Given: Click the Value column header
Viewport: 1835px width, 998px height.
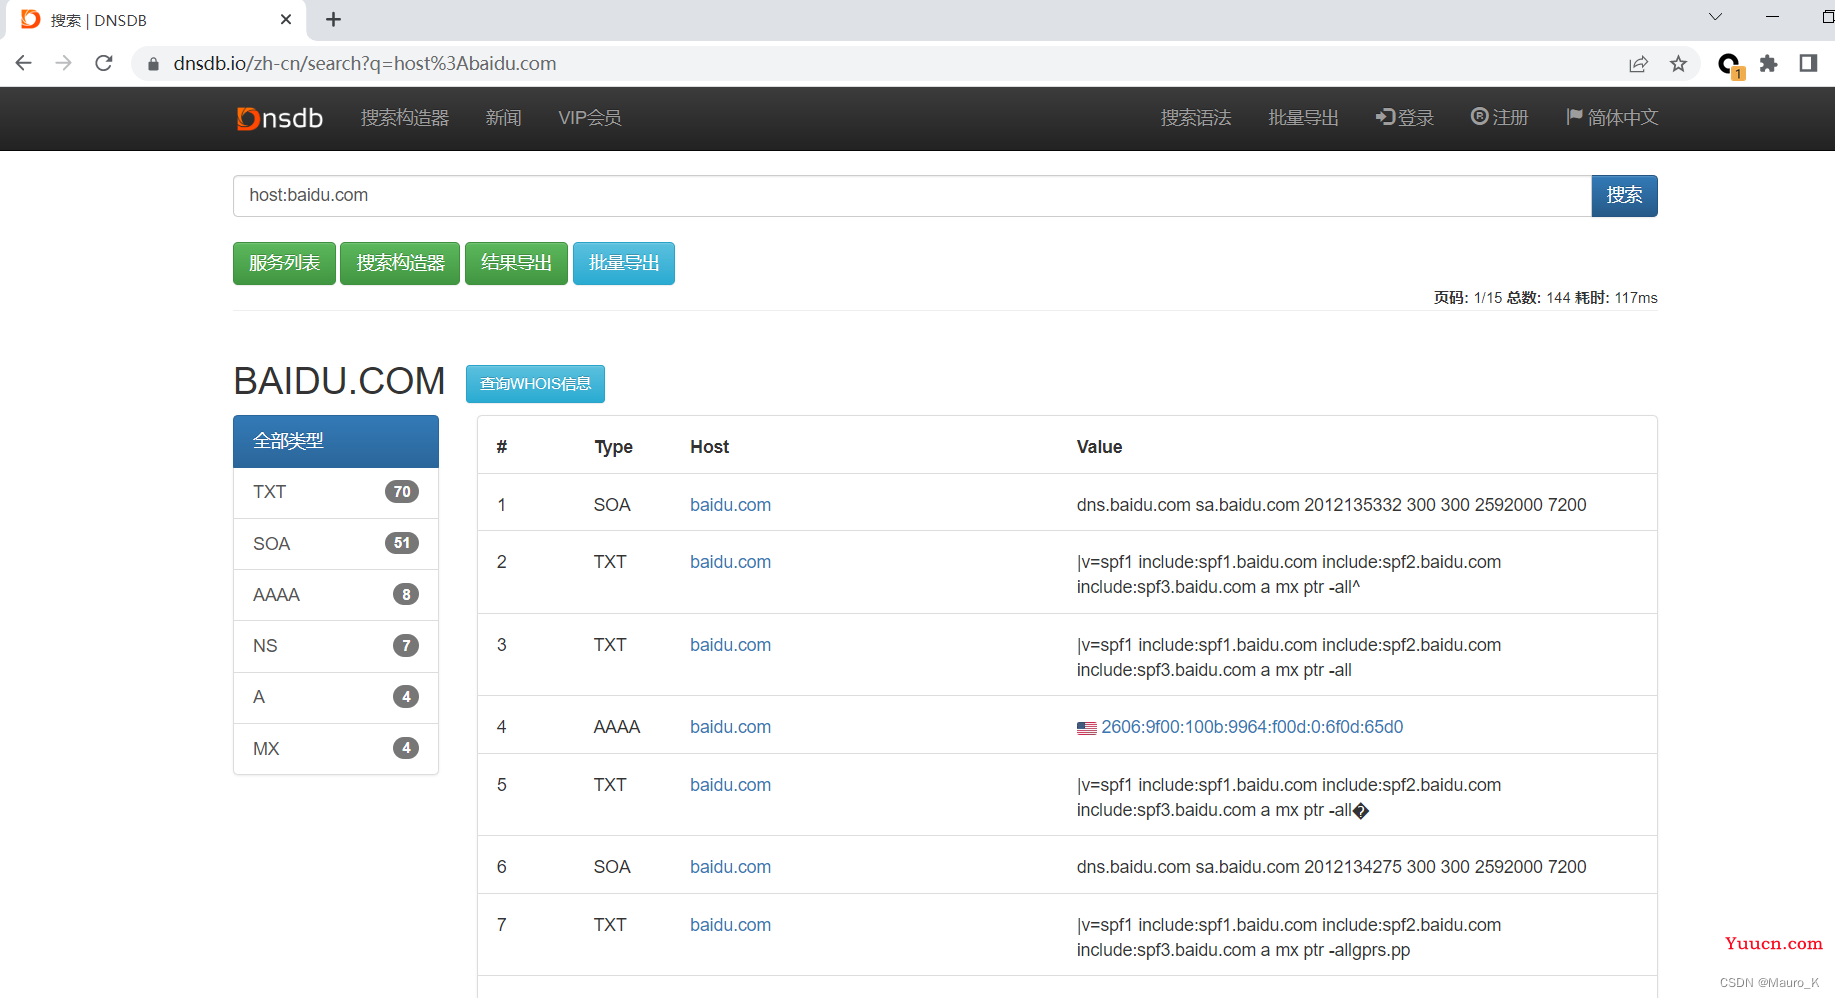Looking at the screenshot, I should click(1099, 447).
